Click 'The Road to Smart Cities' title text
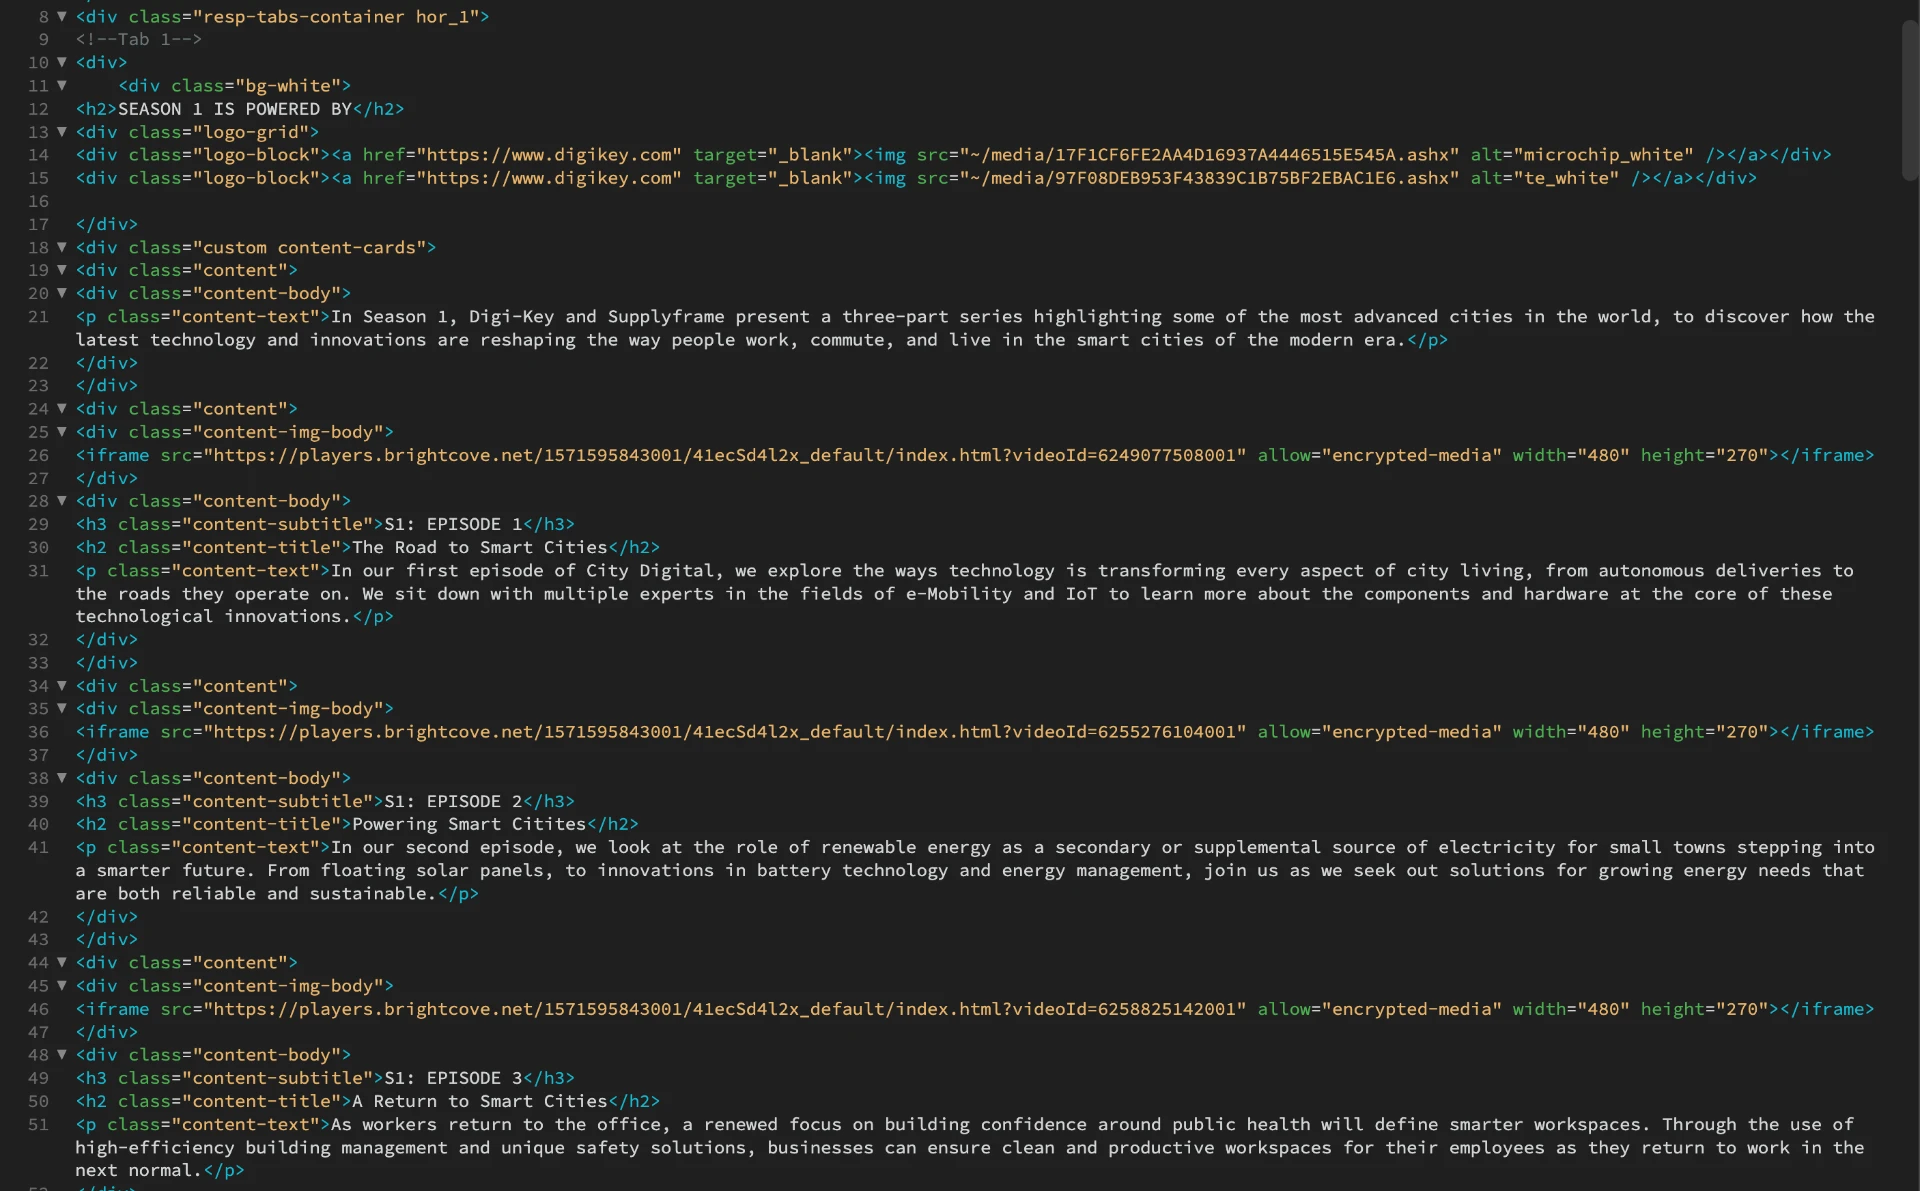Viewport: 1920px width, 1191px height. click(x=480, y=548)
